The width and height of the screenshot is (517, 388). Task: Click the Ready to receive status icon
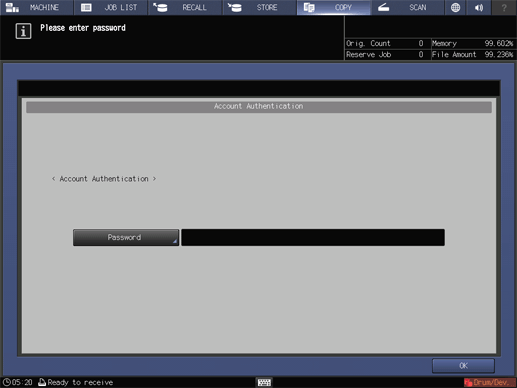pyautogui.click(x=42, y=382)
